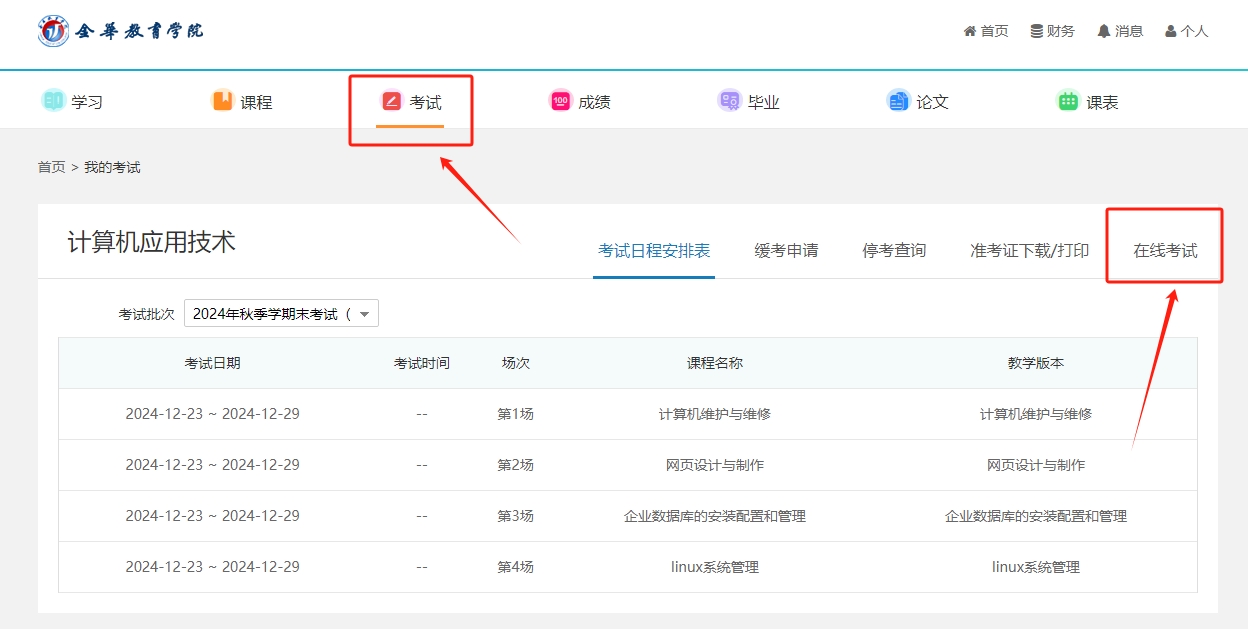
Task: Click the purple 毕业 graduation icon
Action: tap(729, 101)
